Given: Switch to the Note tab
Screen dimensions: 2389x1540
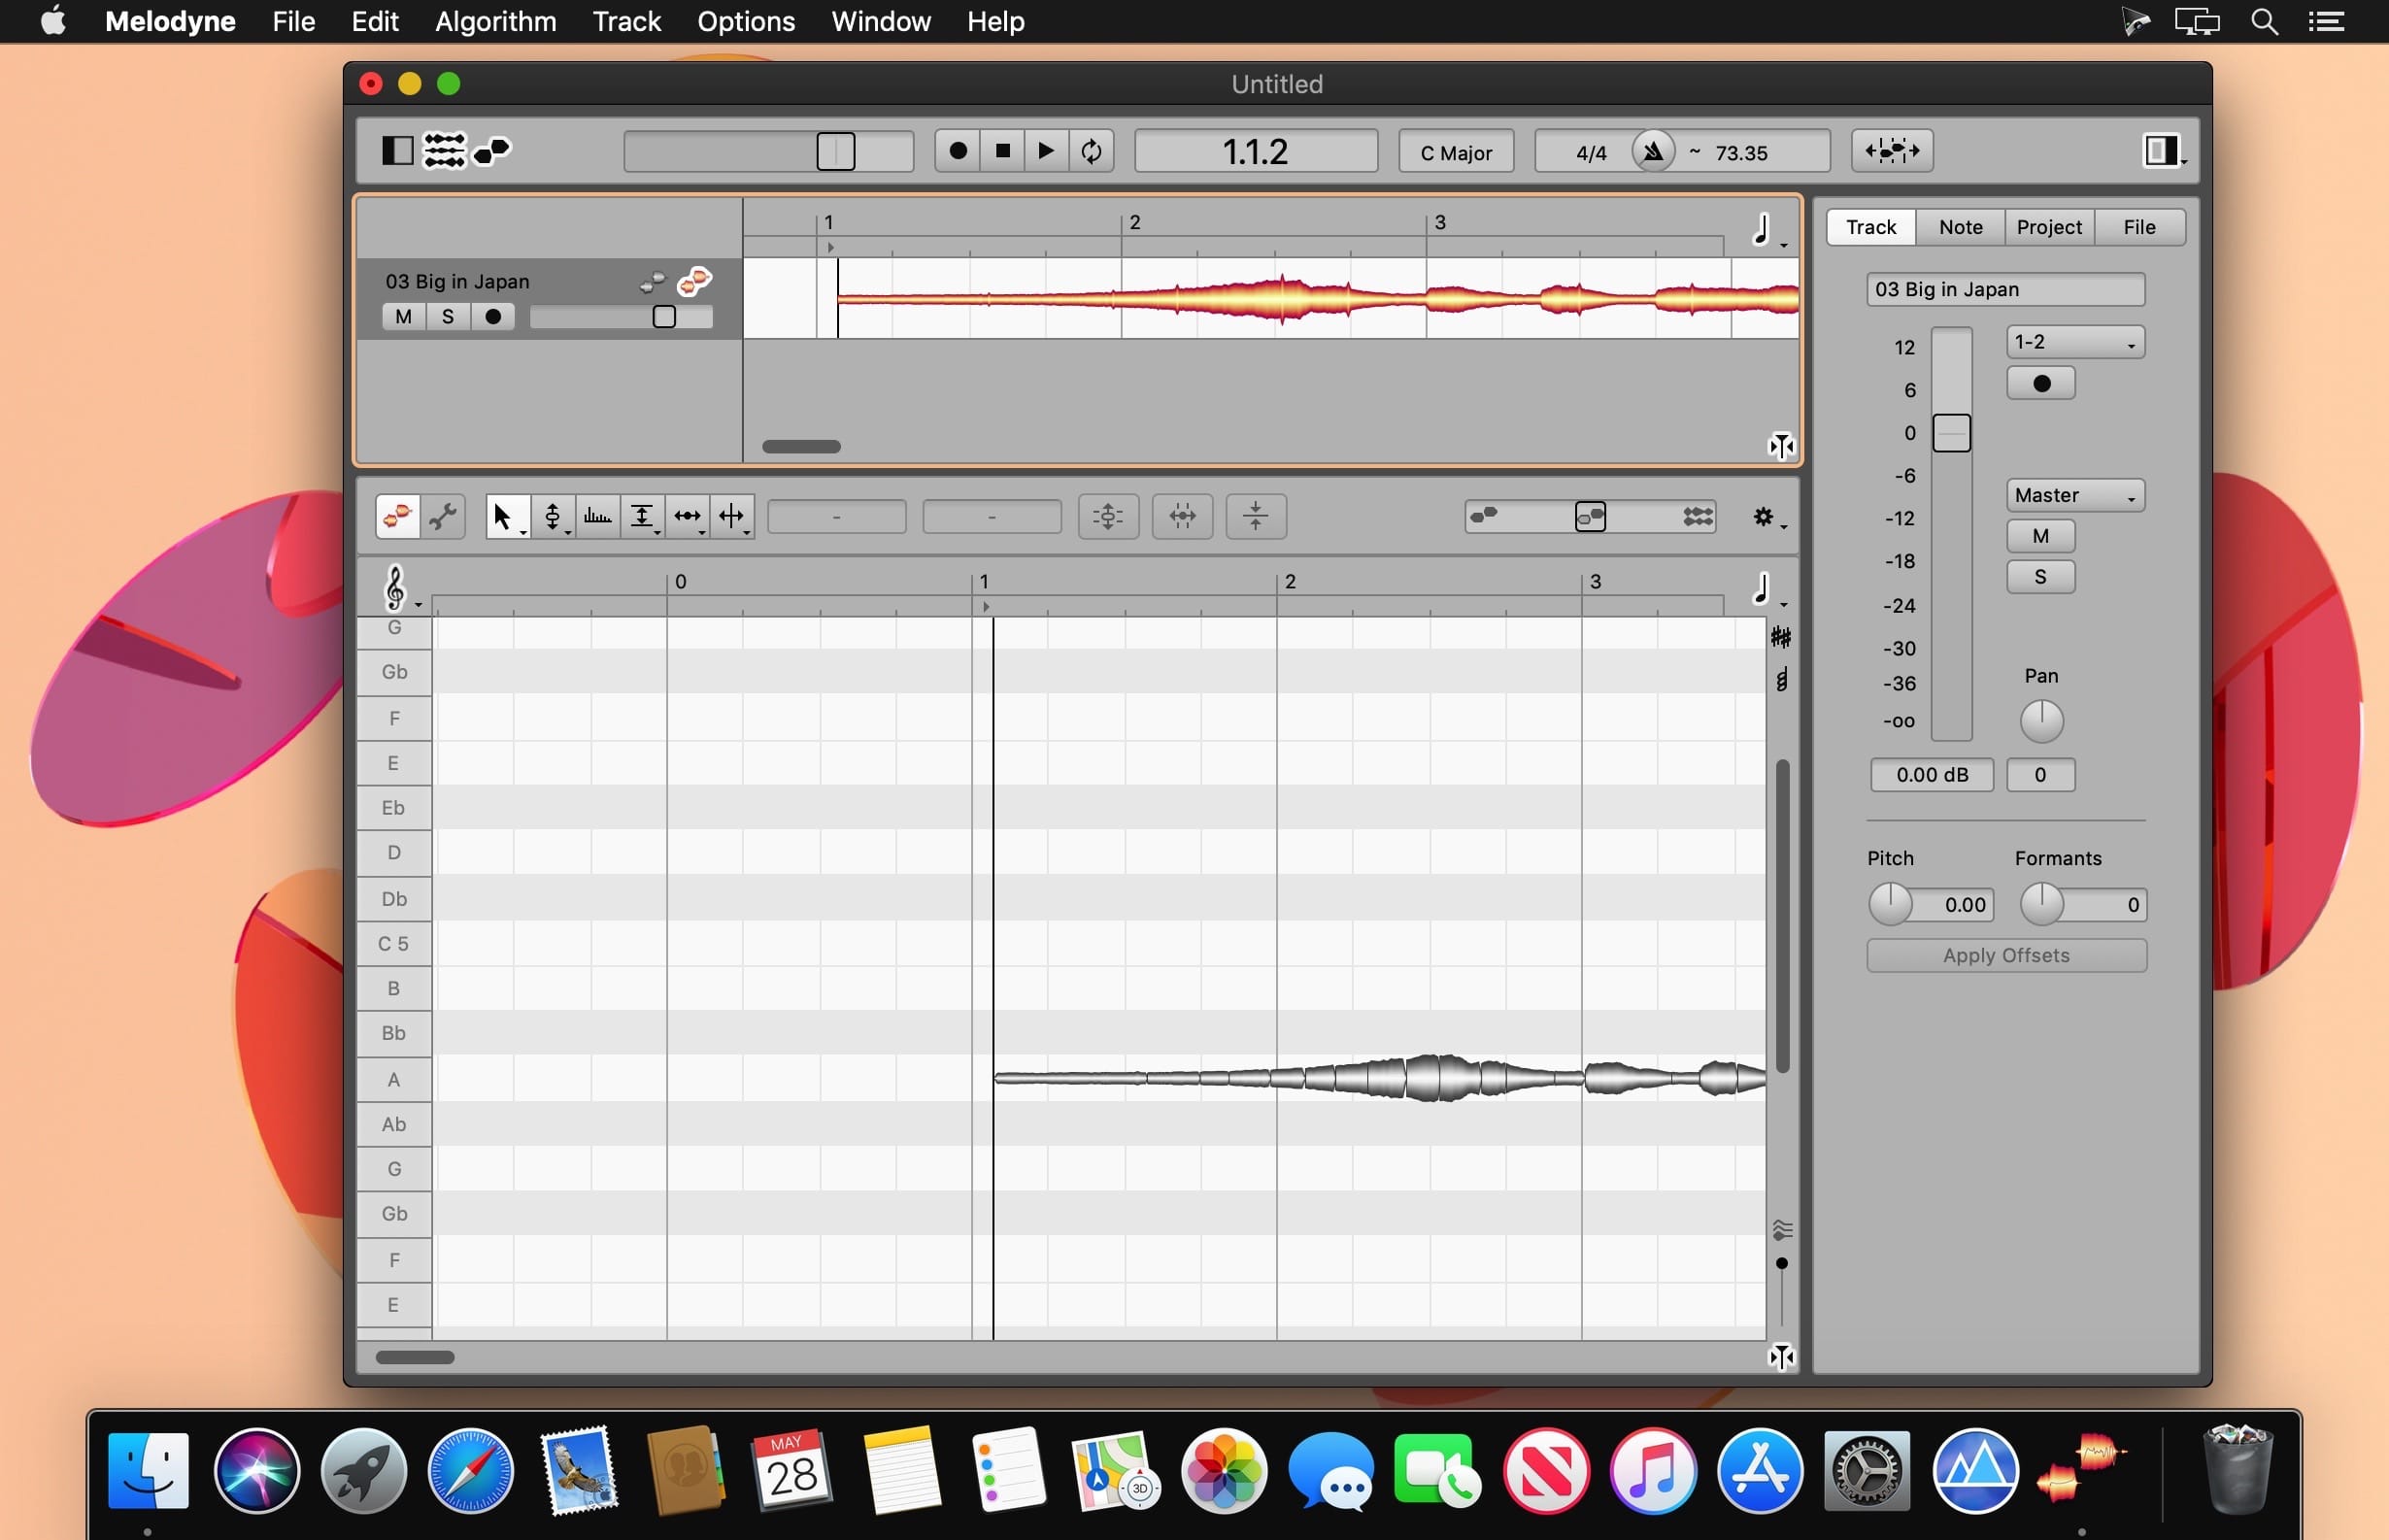Looking at the screenshot, I should click(1960, 227).
